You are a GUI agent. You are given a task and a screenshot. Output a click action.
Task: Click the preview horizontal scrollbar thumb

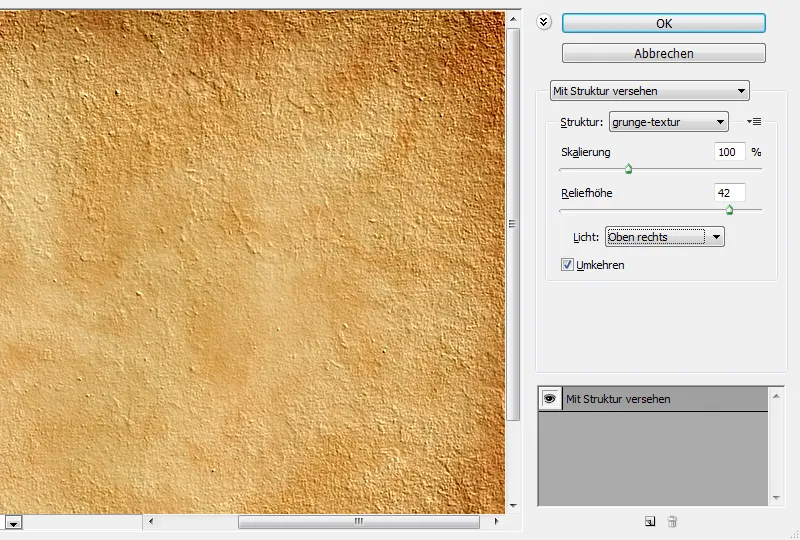[x=359, y=521]
